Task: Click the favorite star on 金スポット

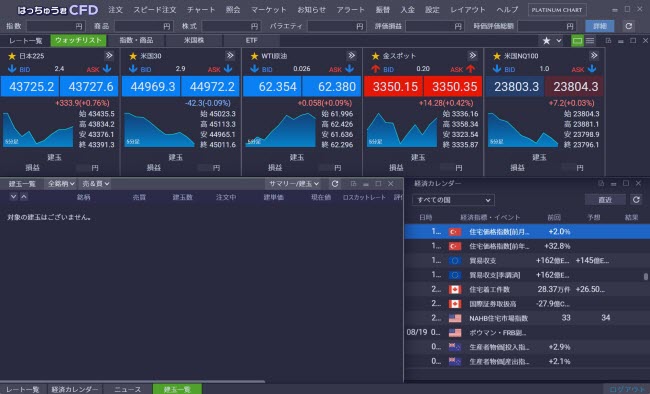Action: (375, 56)
